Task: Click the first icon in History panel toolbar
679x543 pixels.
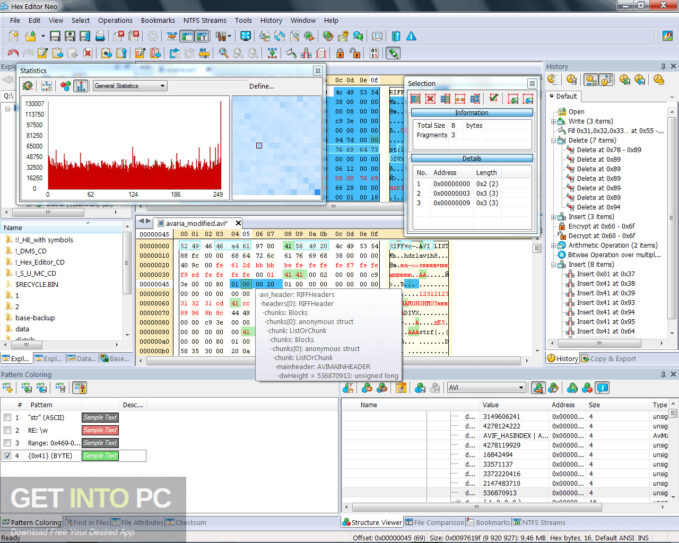Action: (x=552, y=79)
